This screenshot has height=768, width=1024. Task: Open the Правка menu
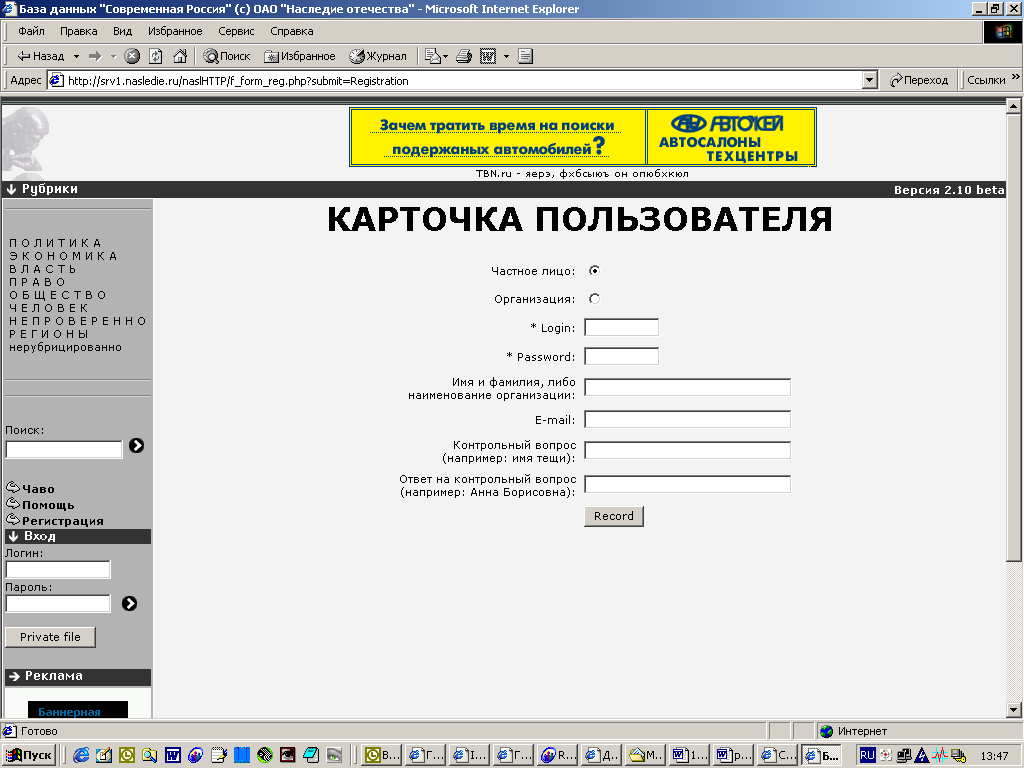click(78, 31)
